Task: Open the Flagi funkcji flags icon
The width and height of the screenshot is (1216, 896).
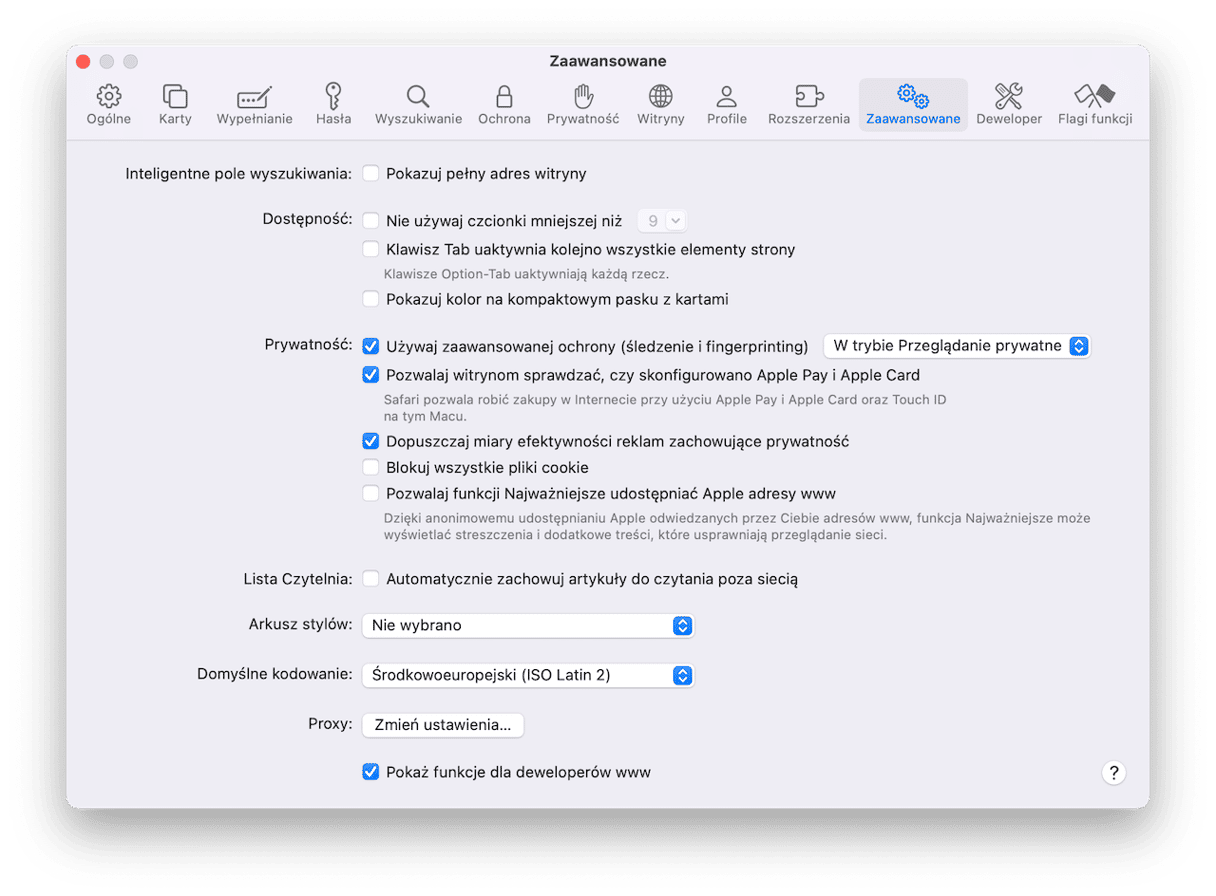Action: coord(1095,96)
